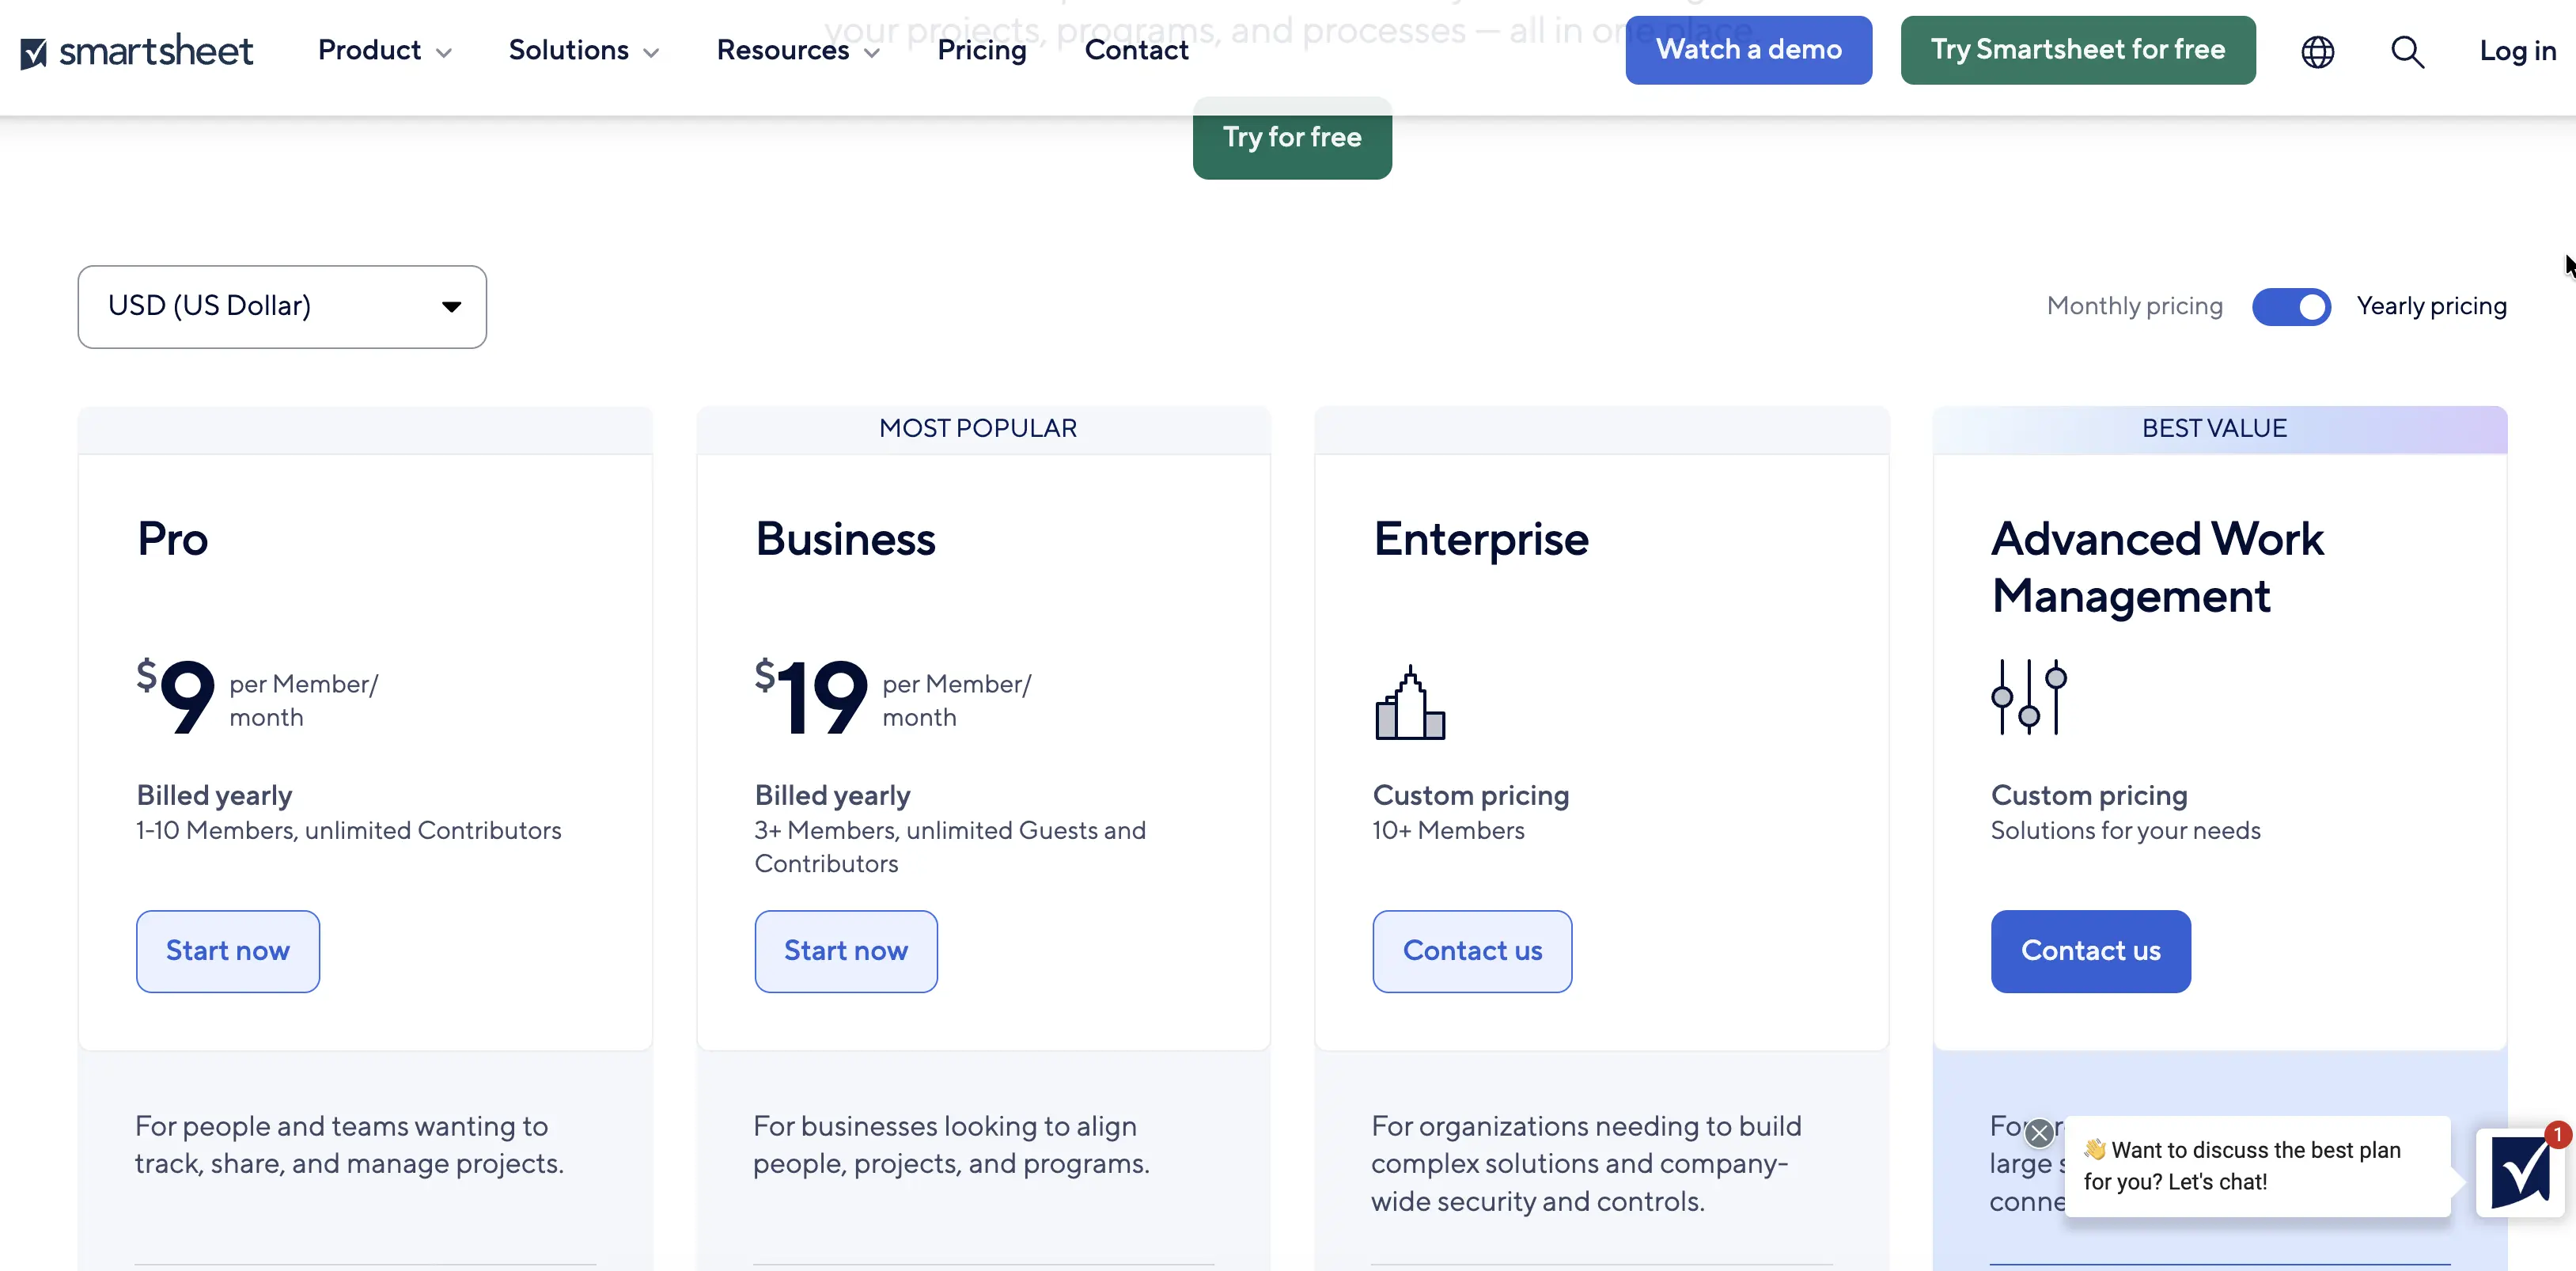Open the USD (US Dollar) currency dropdown
Screen dimensions: 2576x1271
coord(282,307)
